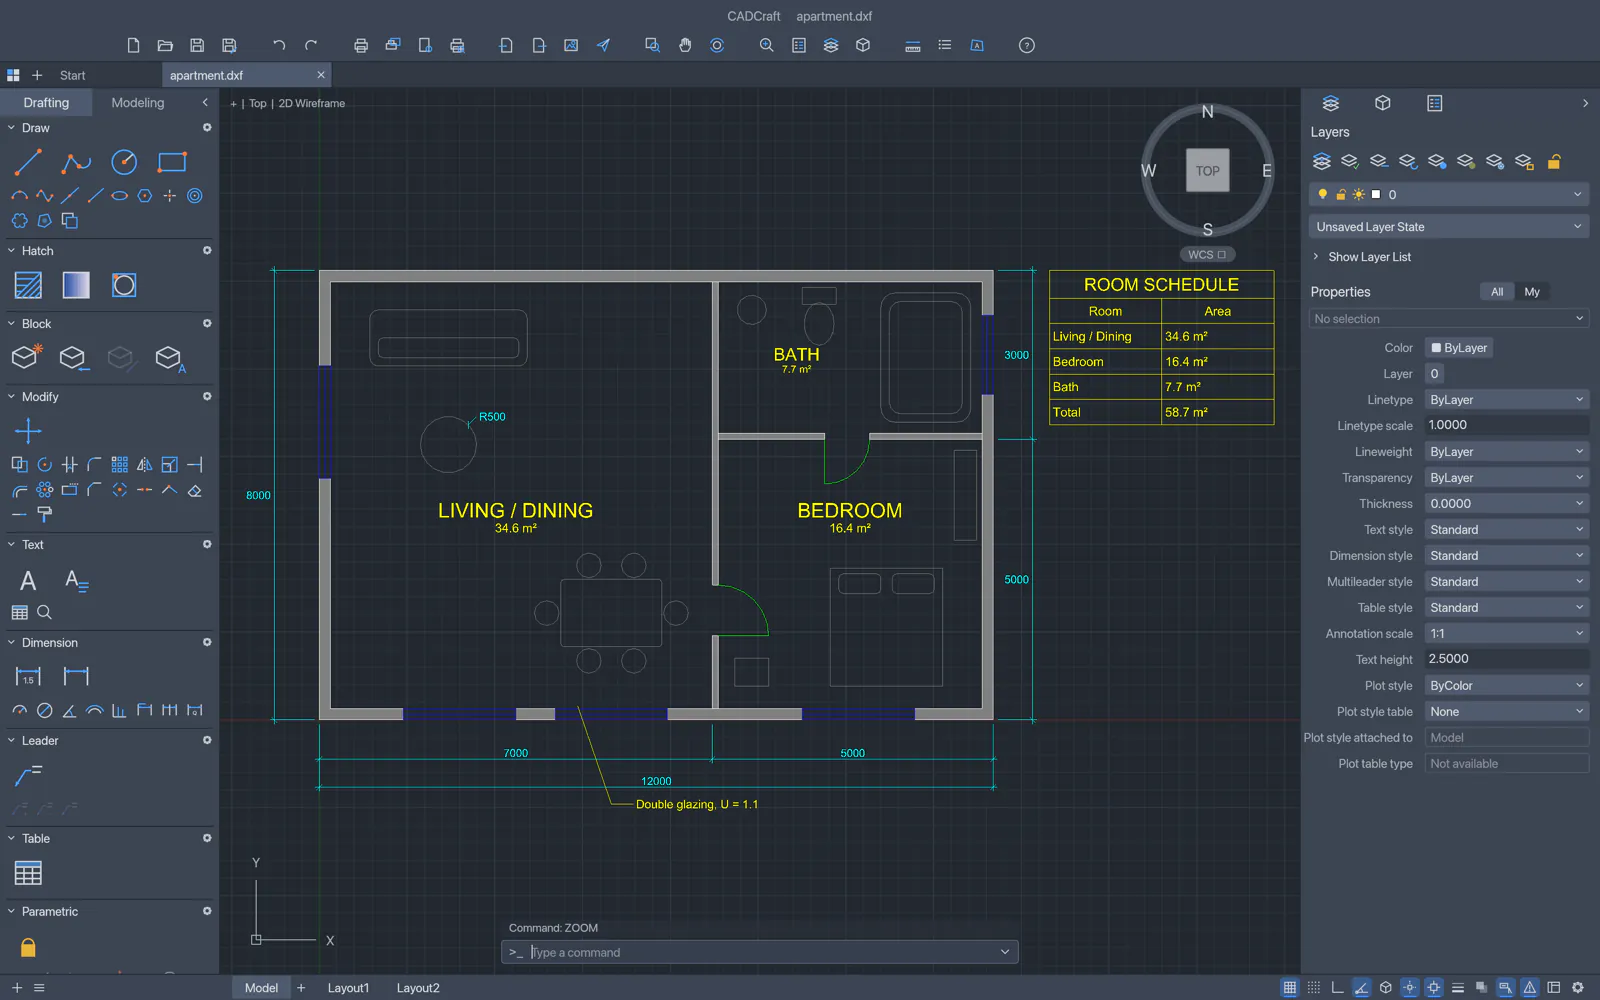Screen dimensions: 1600x1000
Task: Choose the Gradient fill tool
Action: tap(76, 285)
